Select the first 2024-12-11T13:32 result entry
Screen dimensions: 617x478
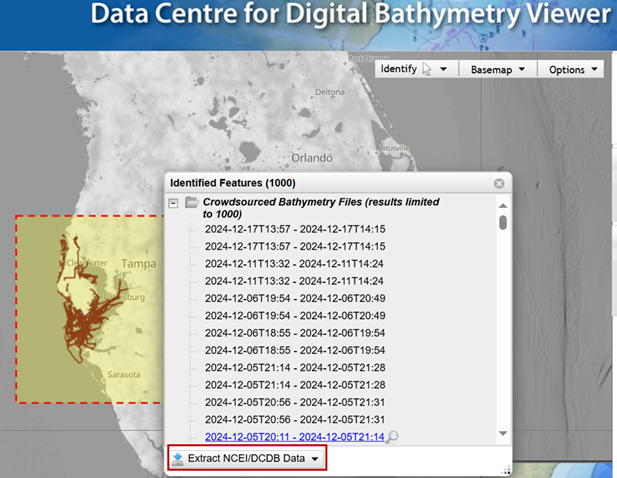click(295, 263)
